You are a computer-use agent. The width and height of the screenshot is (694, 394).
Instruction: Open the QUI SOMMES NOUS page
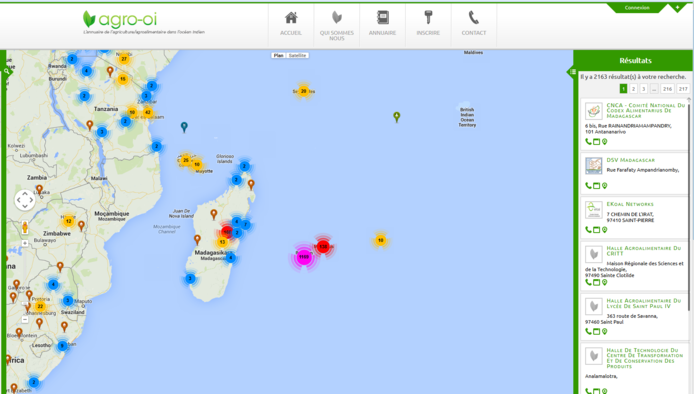pyautogui.click(x=336, y=25)
